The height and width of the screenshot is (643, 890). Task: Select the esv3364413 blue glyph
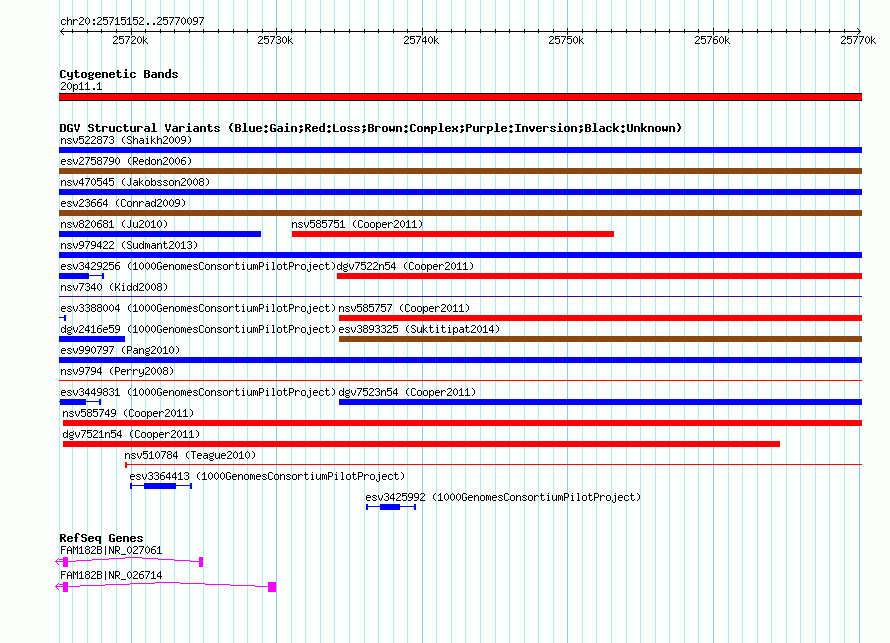pos(161,486)
